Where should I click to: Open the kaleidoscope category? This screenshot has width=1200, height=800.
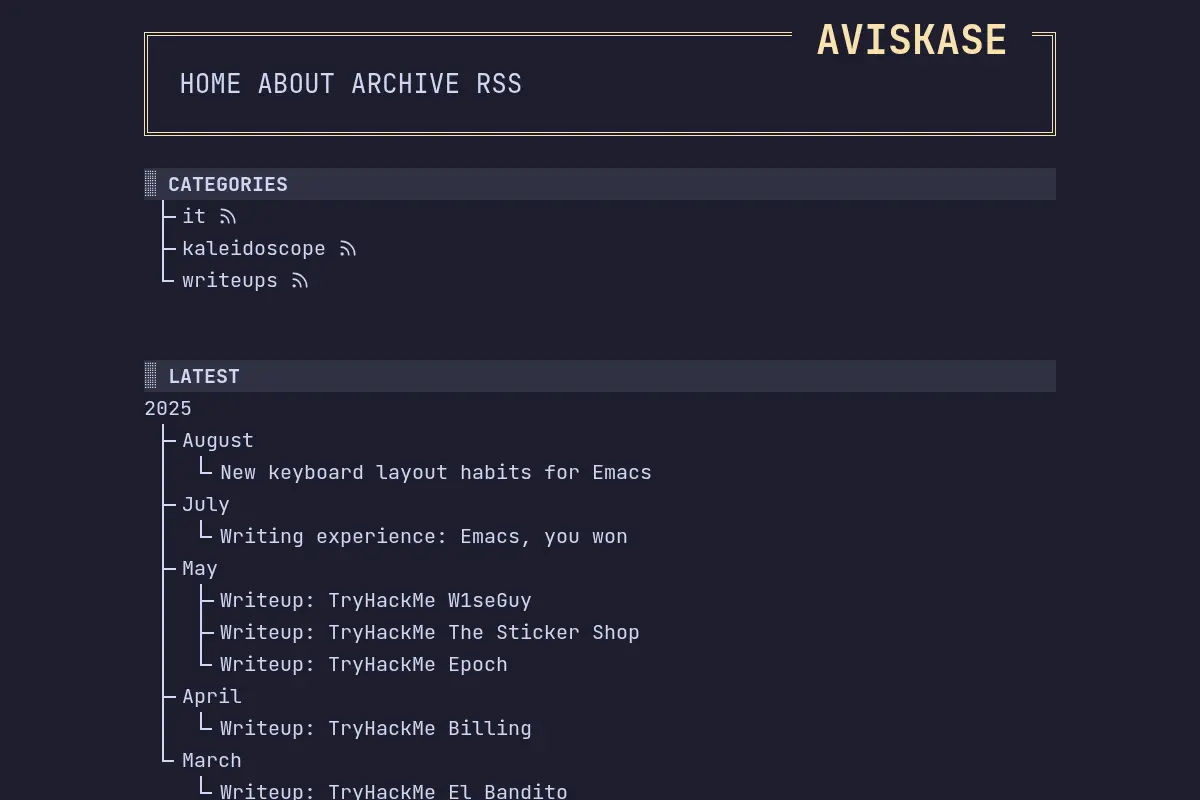(x=254, y=248)
